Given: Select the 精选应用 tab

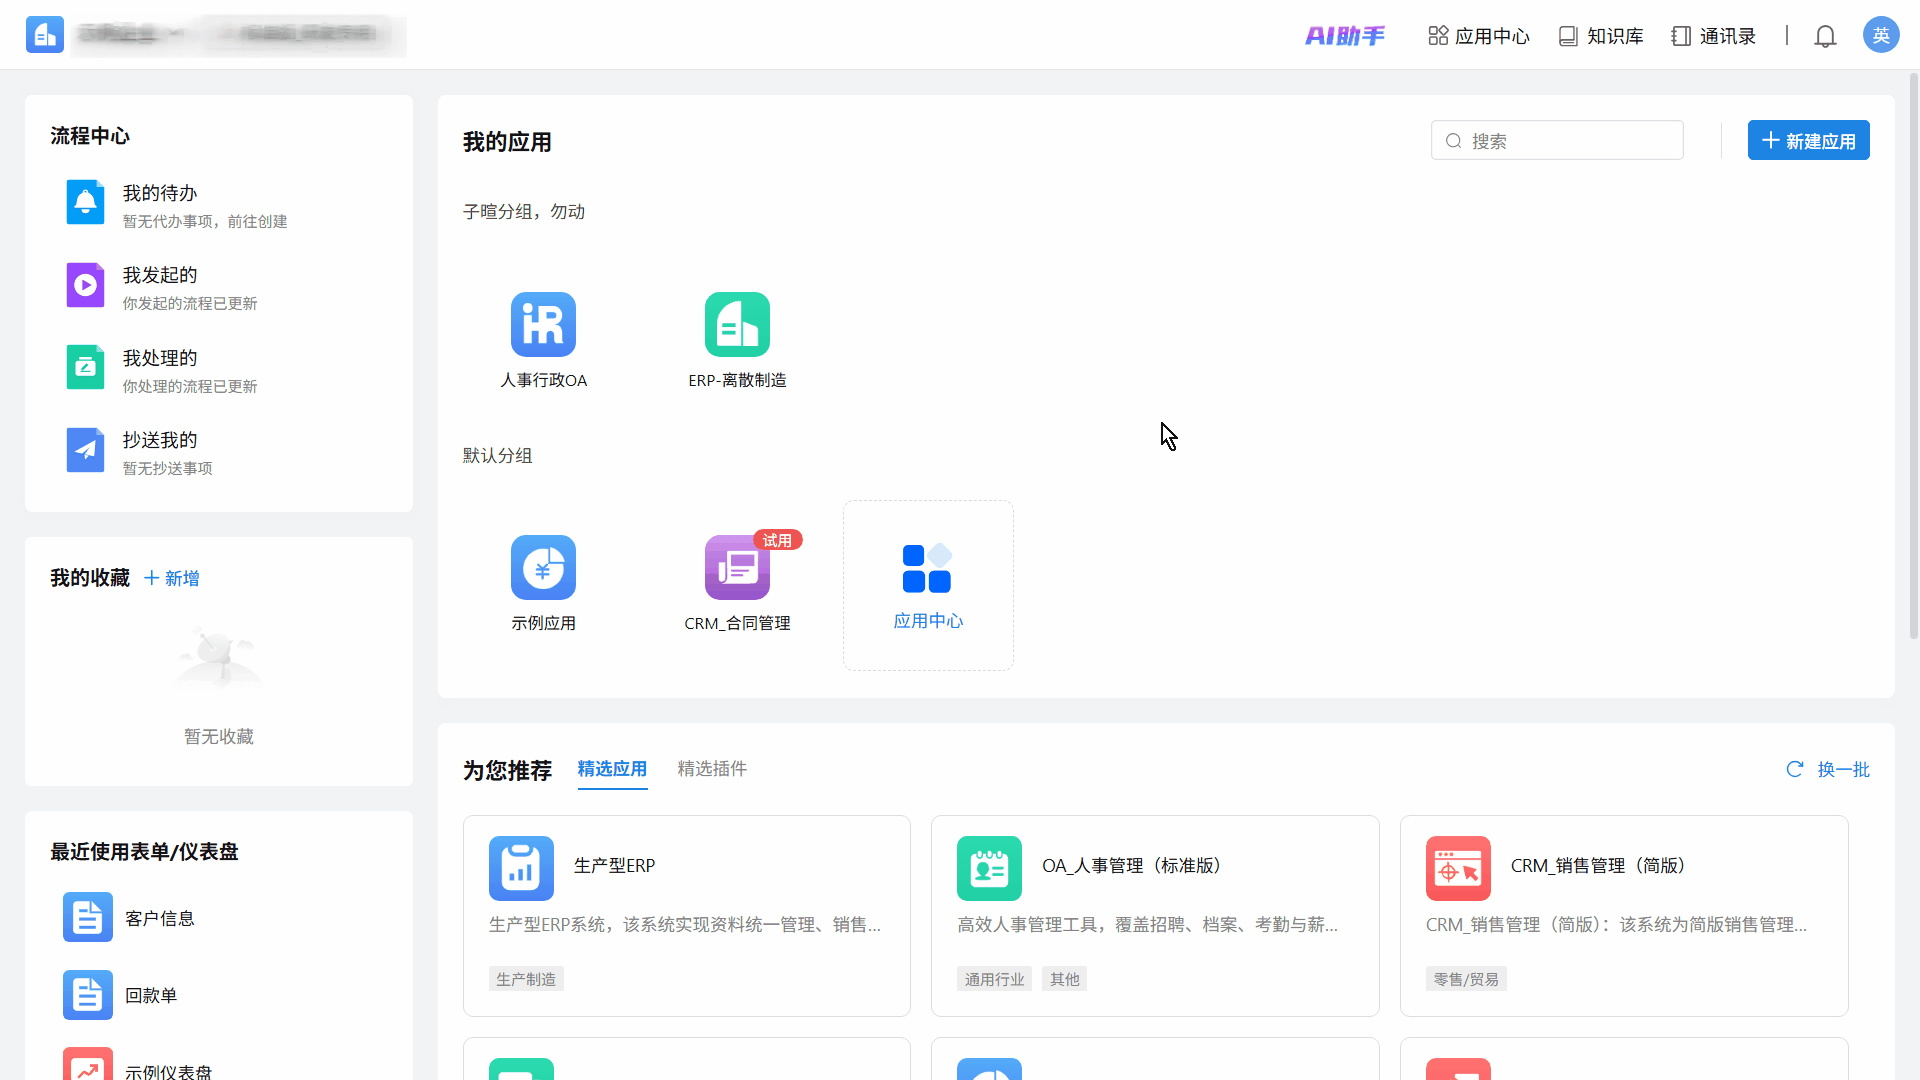Looking at the screenshot, I should (x=612, y=769).
